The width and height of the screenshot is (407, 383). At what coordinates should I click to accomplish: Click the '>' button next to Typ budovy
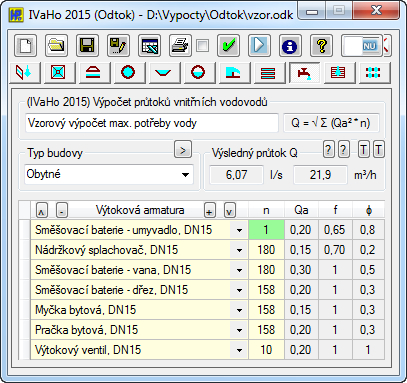[183, 150]
